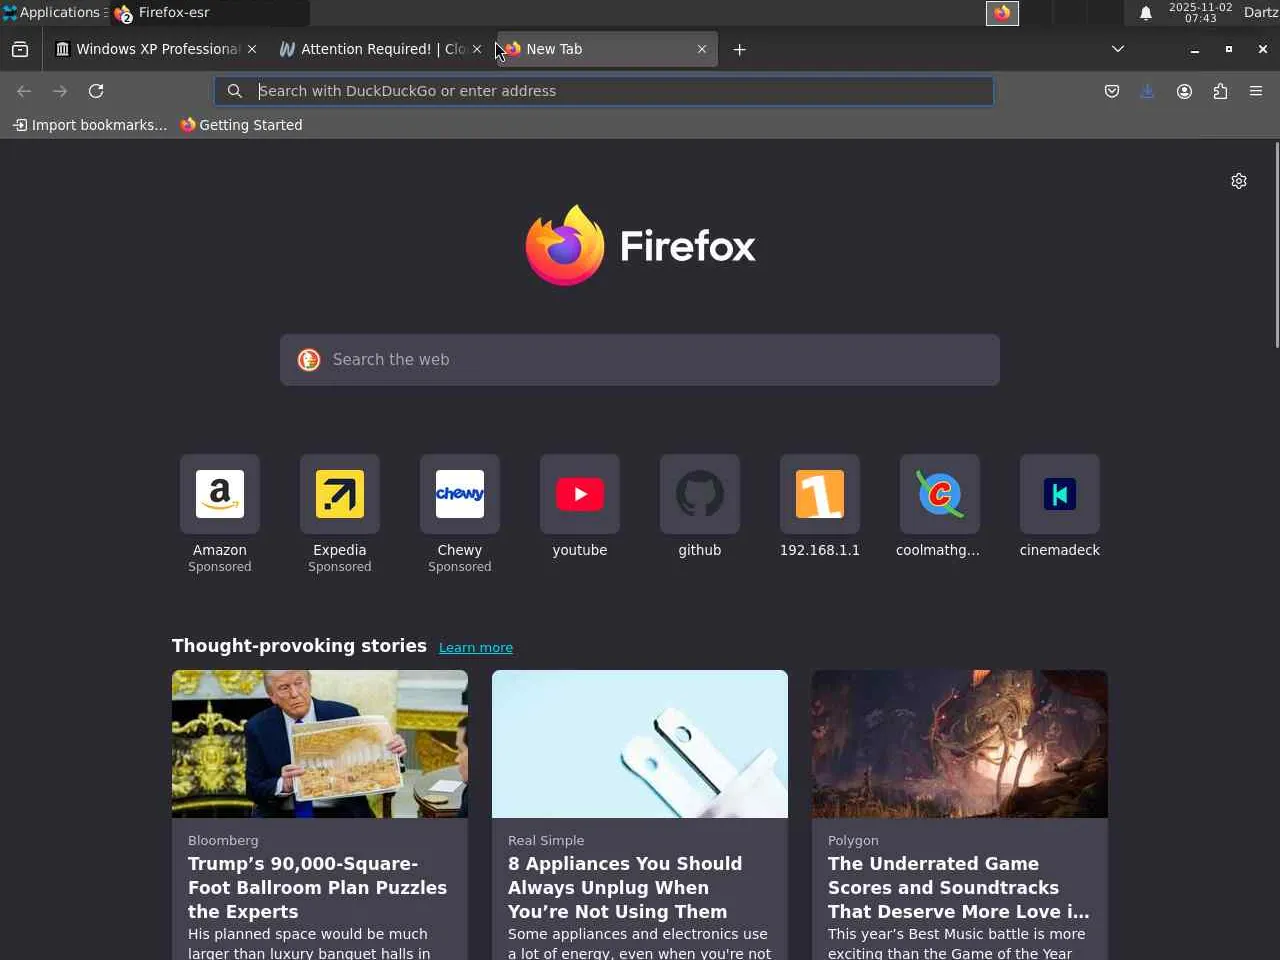
Task: Close the Windows XP Professional tab
Action: pos(252,49)
